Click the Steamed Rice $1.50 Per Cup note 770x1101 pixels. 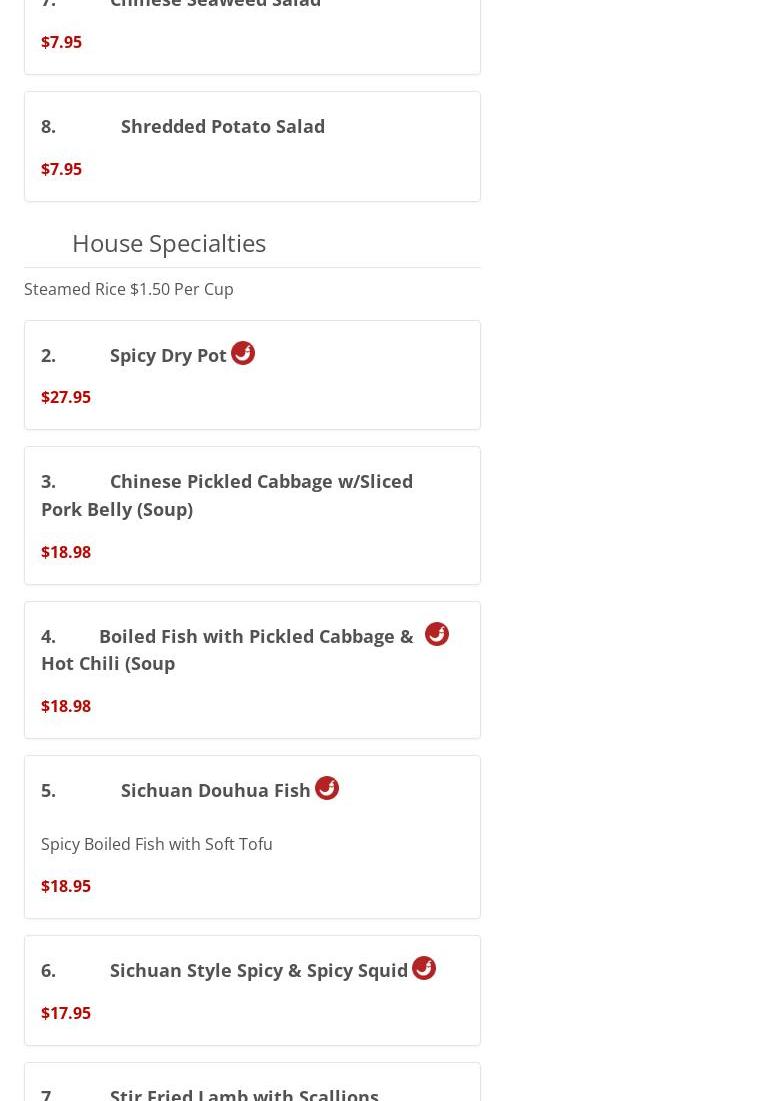click(128, 289)
